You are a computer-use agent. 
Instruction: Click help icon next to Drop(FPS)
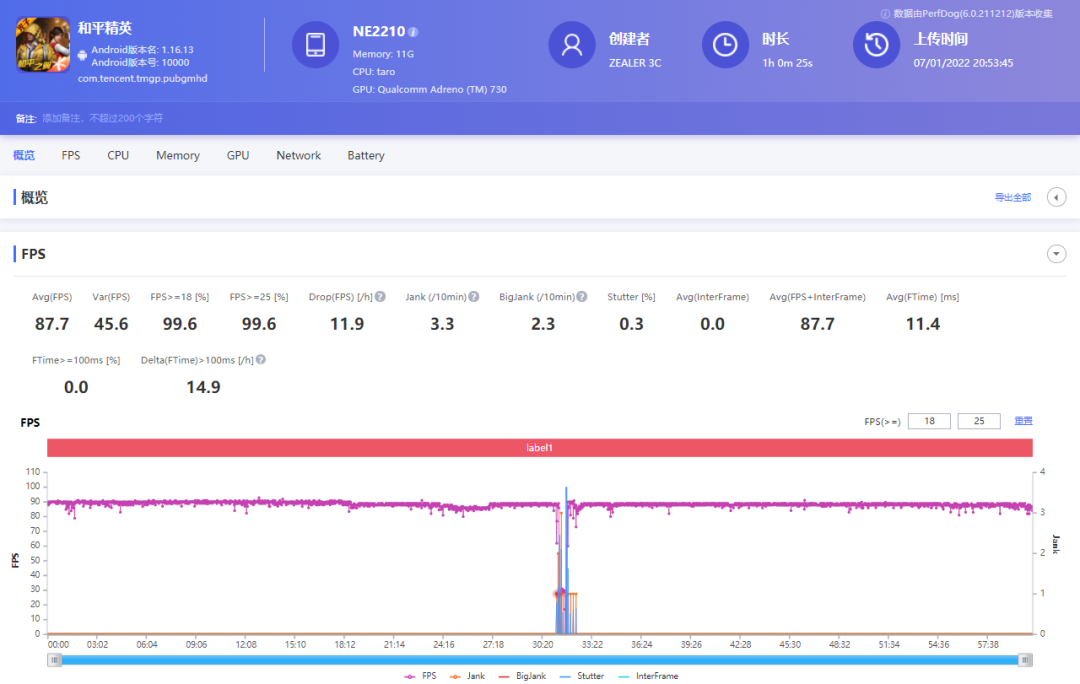click(380, 297)
